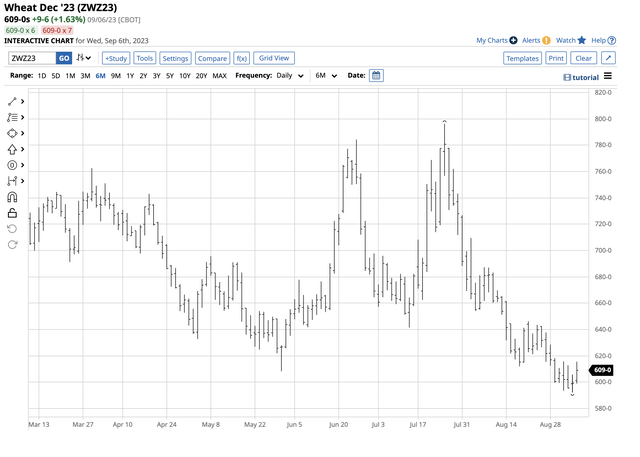640x457 pixels.
Task: Click the redo arrow icon
Action: pyautogui.click(x=12, y=244)
